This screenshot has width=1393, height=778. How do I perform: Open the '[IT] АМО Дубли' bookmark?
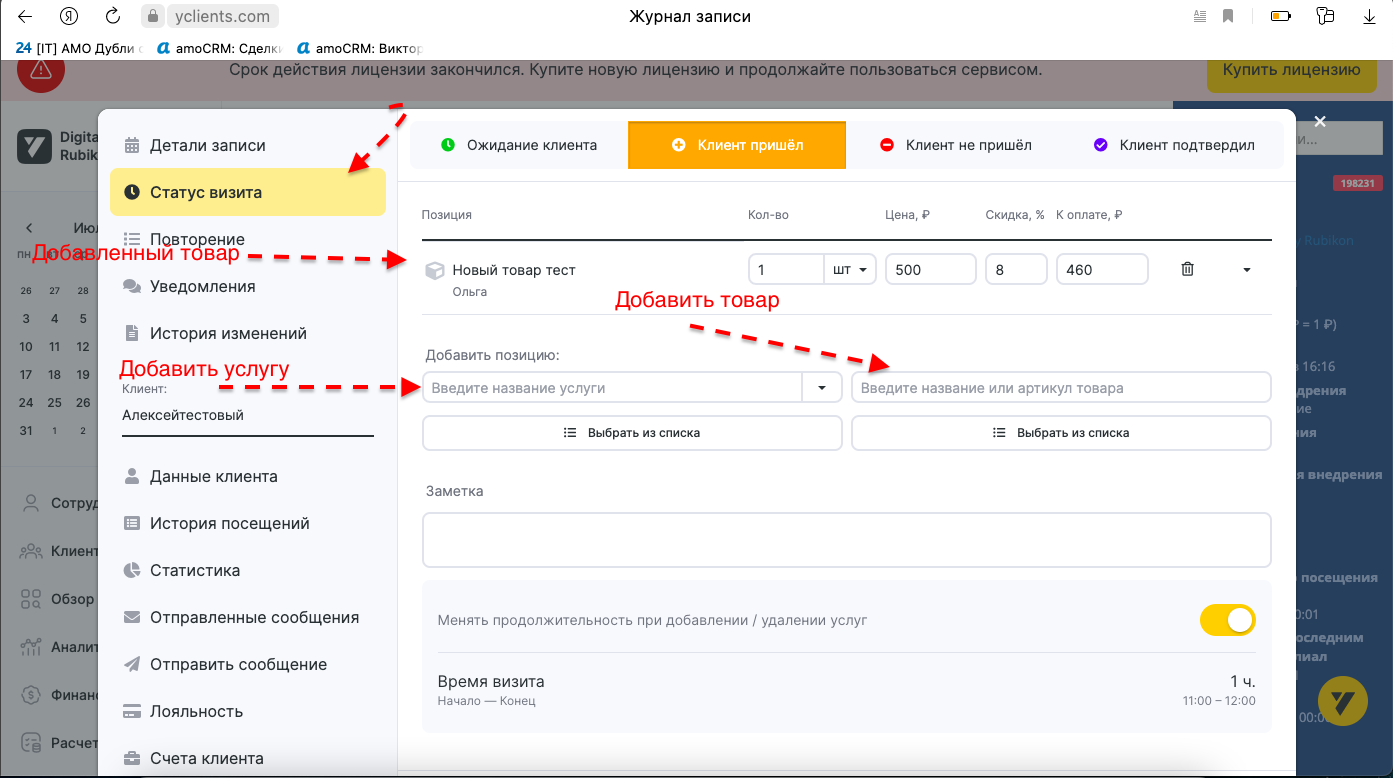79,47
